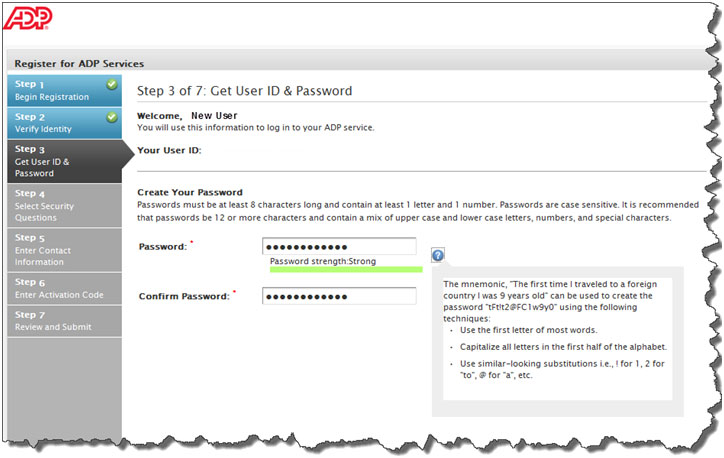
Task: Click the Register for ADP Services header
Action: (79, 64)
